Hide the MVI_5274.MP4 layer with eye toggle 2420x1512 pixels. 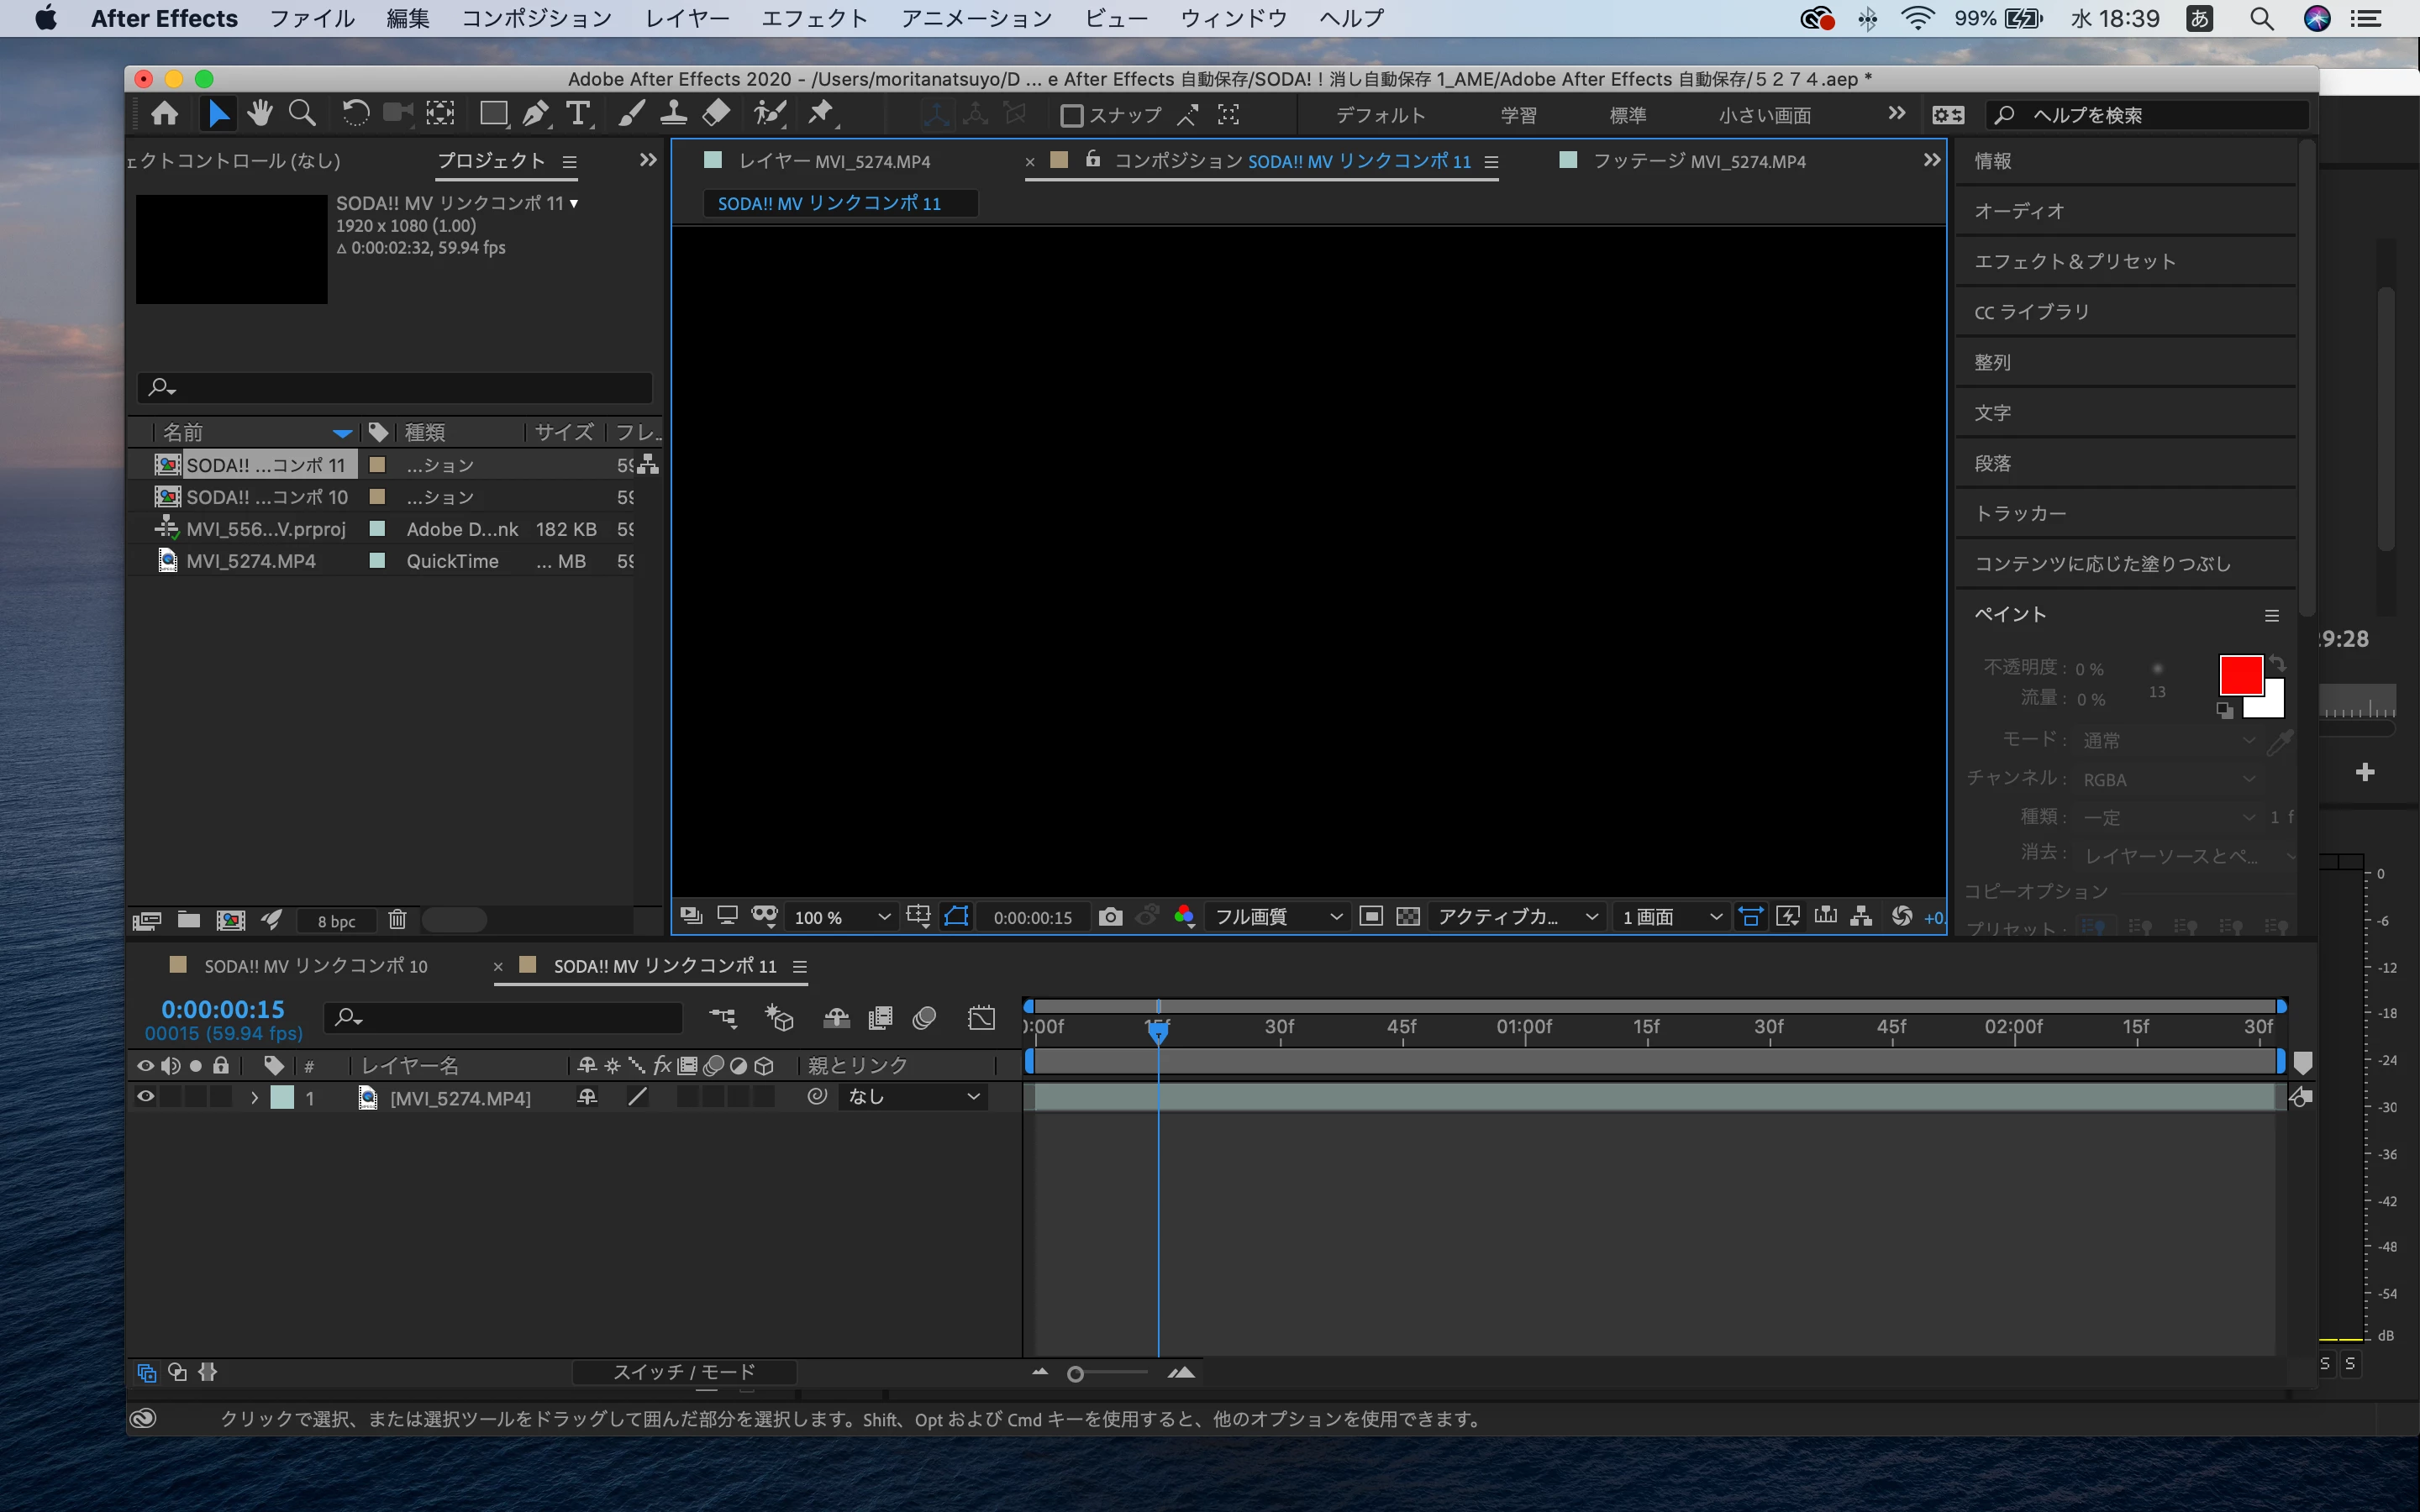[x=145, y=1097]
